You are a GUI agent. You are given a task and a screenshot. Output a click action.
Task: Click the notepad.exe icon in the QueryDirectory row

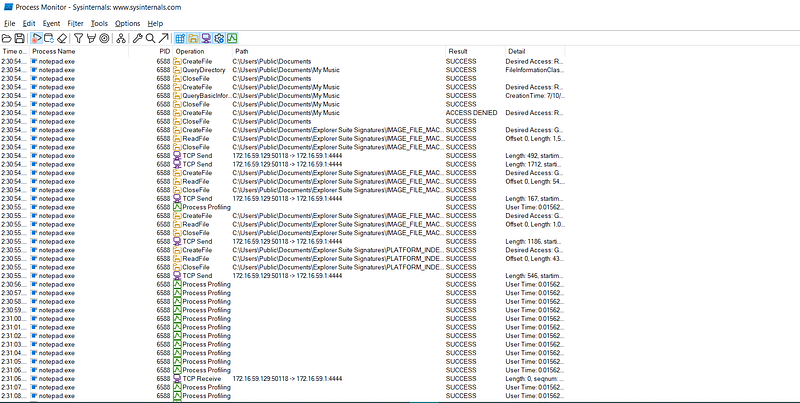(x=34, y=70)
